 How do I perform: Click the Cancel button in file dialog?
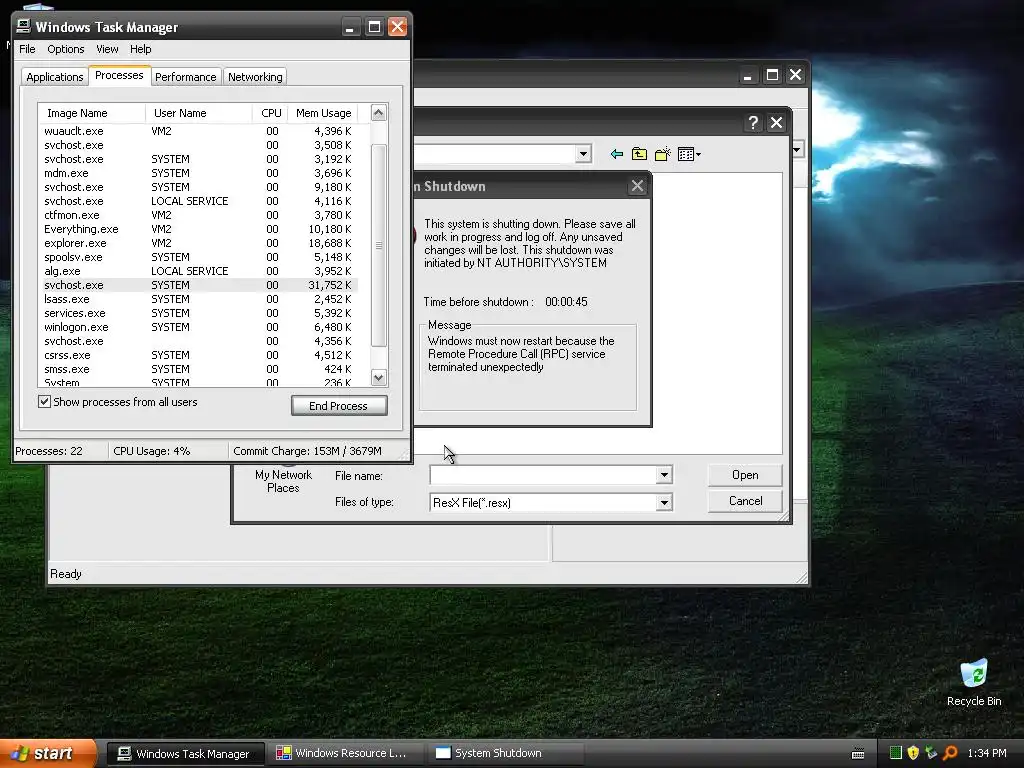point(745,501)
